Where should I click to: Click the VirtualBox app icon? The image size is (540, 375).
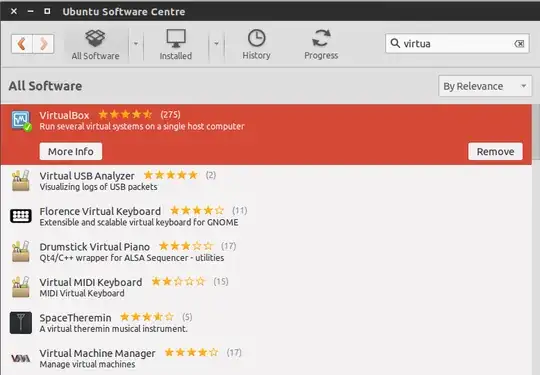[21, 121]
